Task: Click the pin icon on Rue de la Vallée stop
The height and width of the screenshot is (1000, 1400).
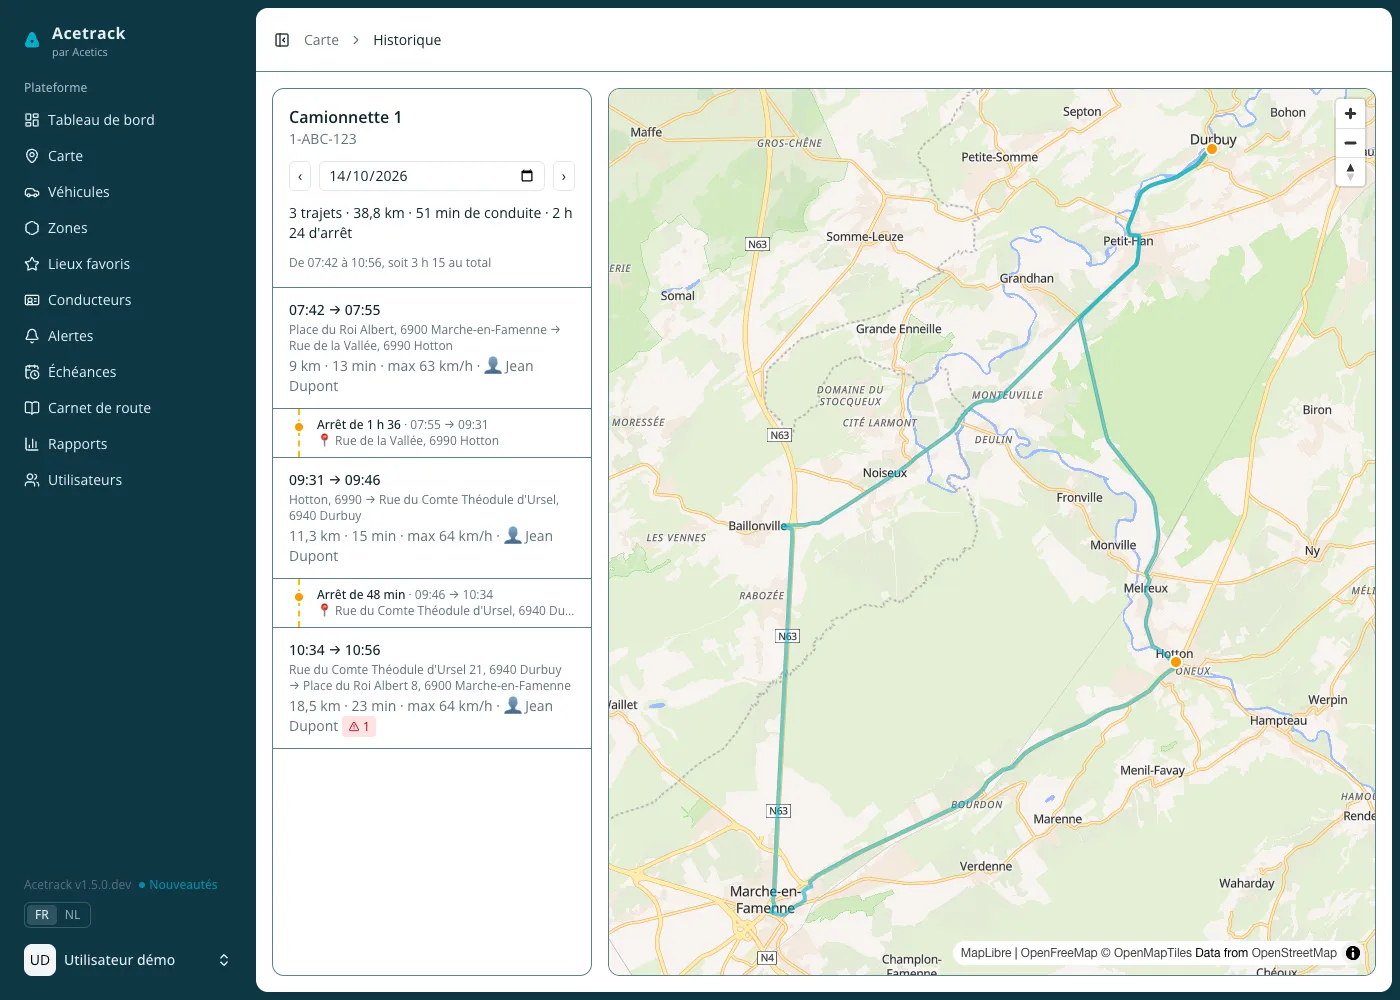Action: pos(324,440)
